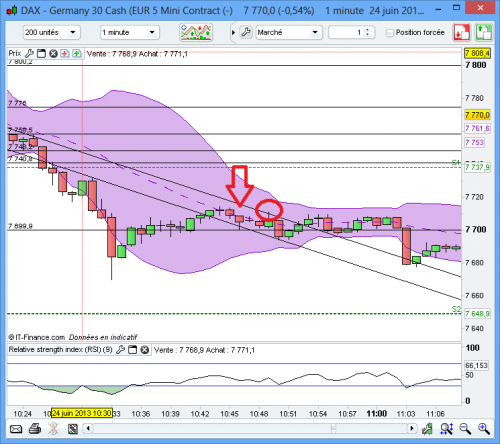The image size is (500, 444).
Task: Click the trading wrench settings icon
Action: (246, 32)
